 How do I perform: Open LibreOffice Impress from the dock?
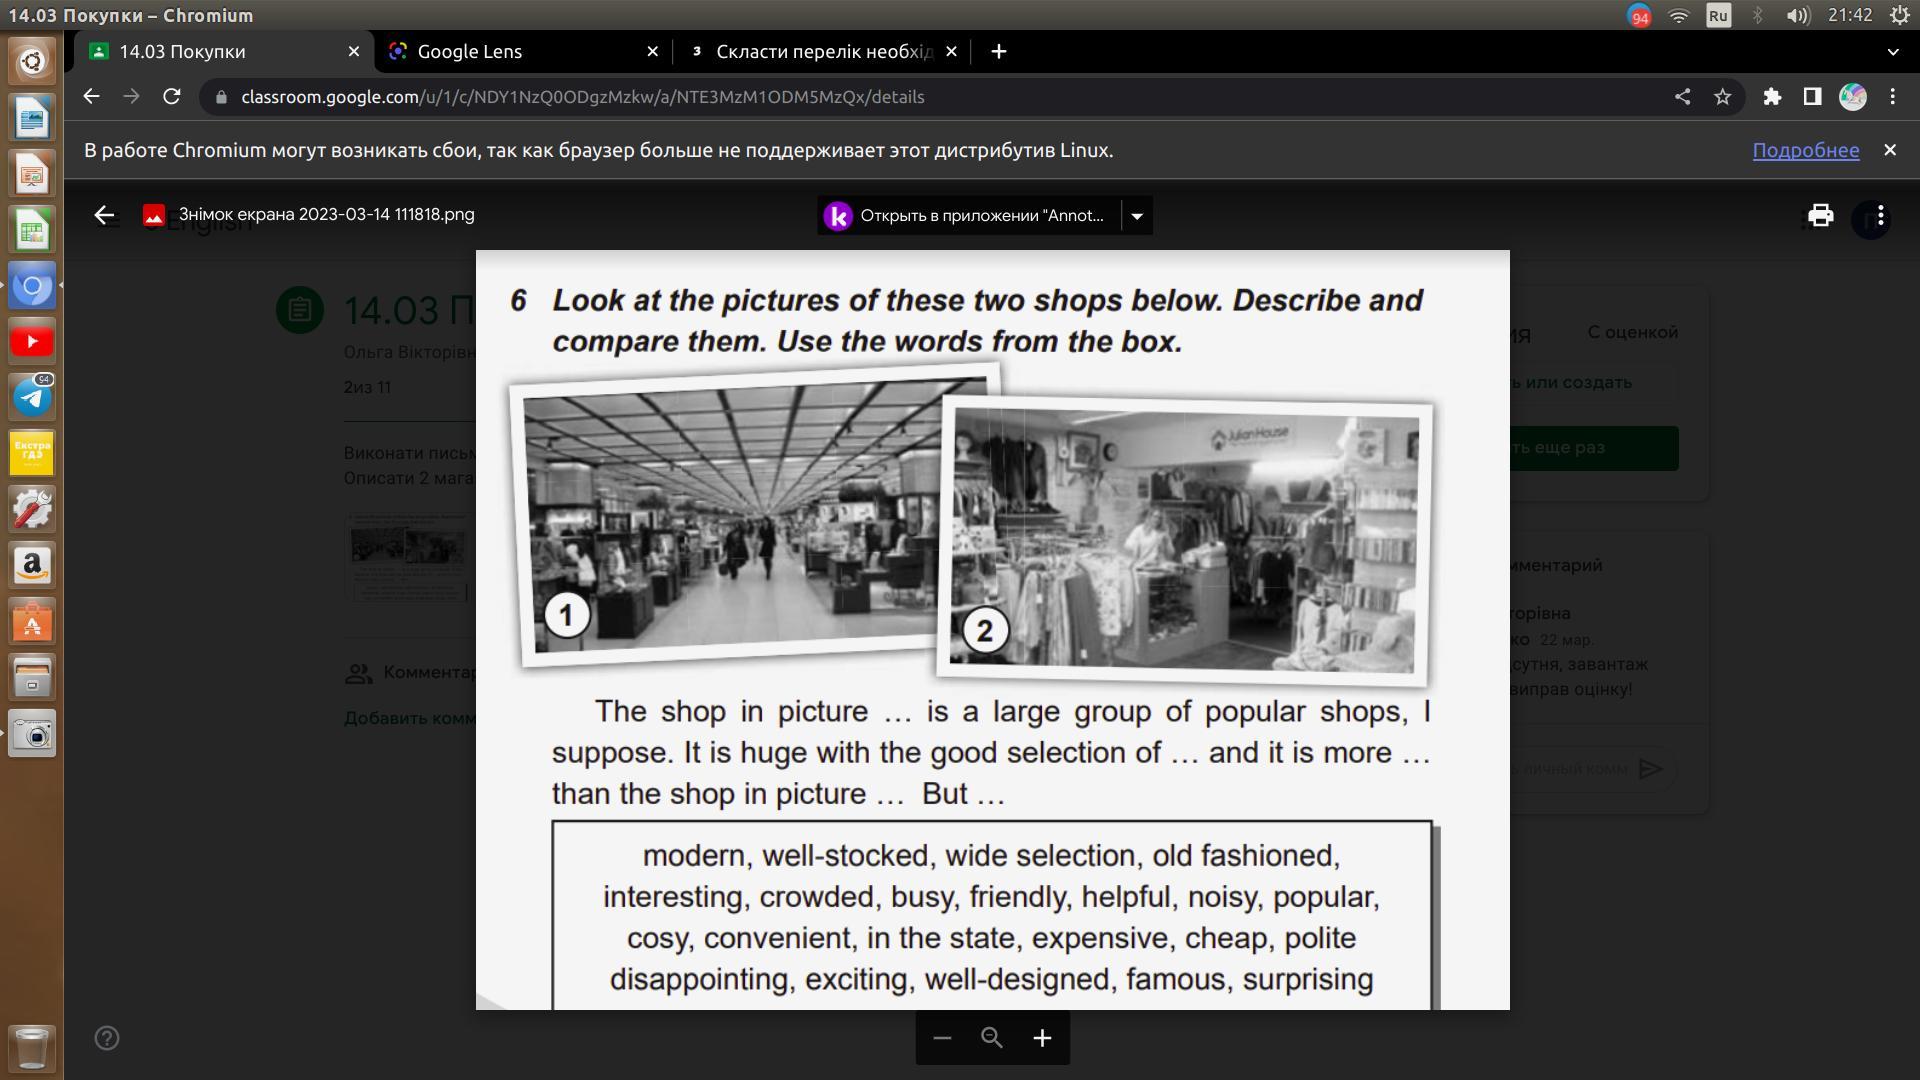pos(32,174)
